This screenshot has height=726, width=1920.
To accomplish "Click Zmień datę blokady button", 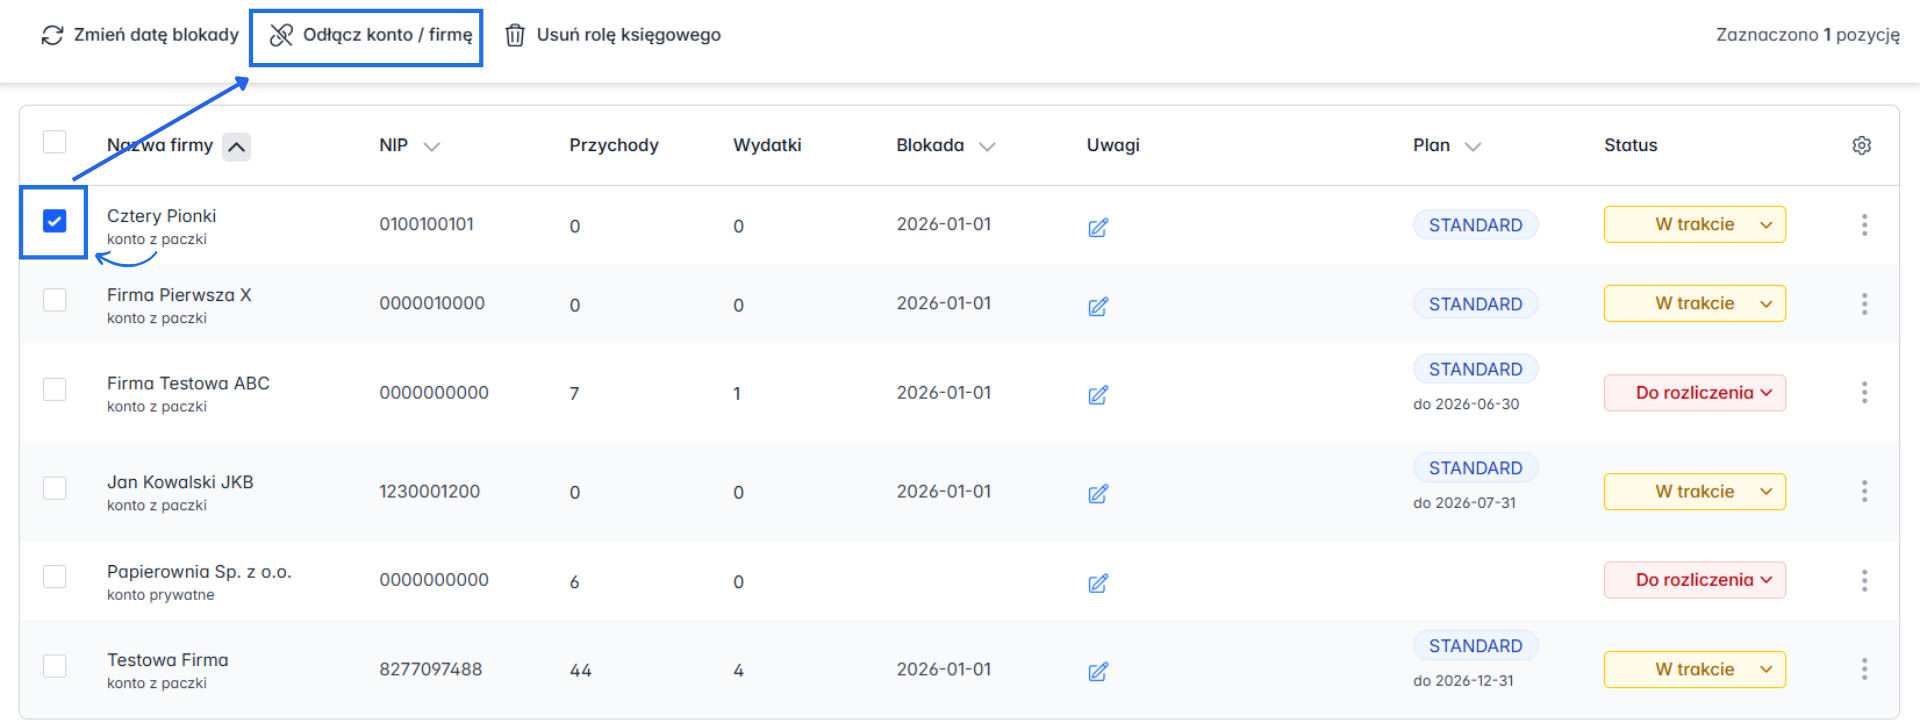I will coord(140,35).
